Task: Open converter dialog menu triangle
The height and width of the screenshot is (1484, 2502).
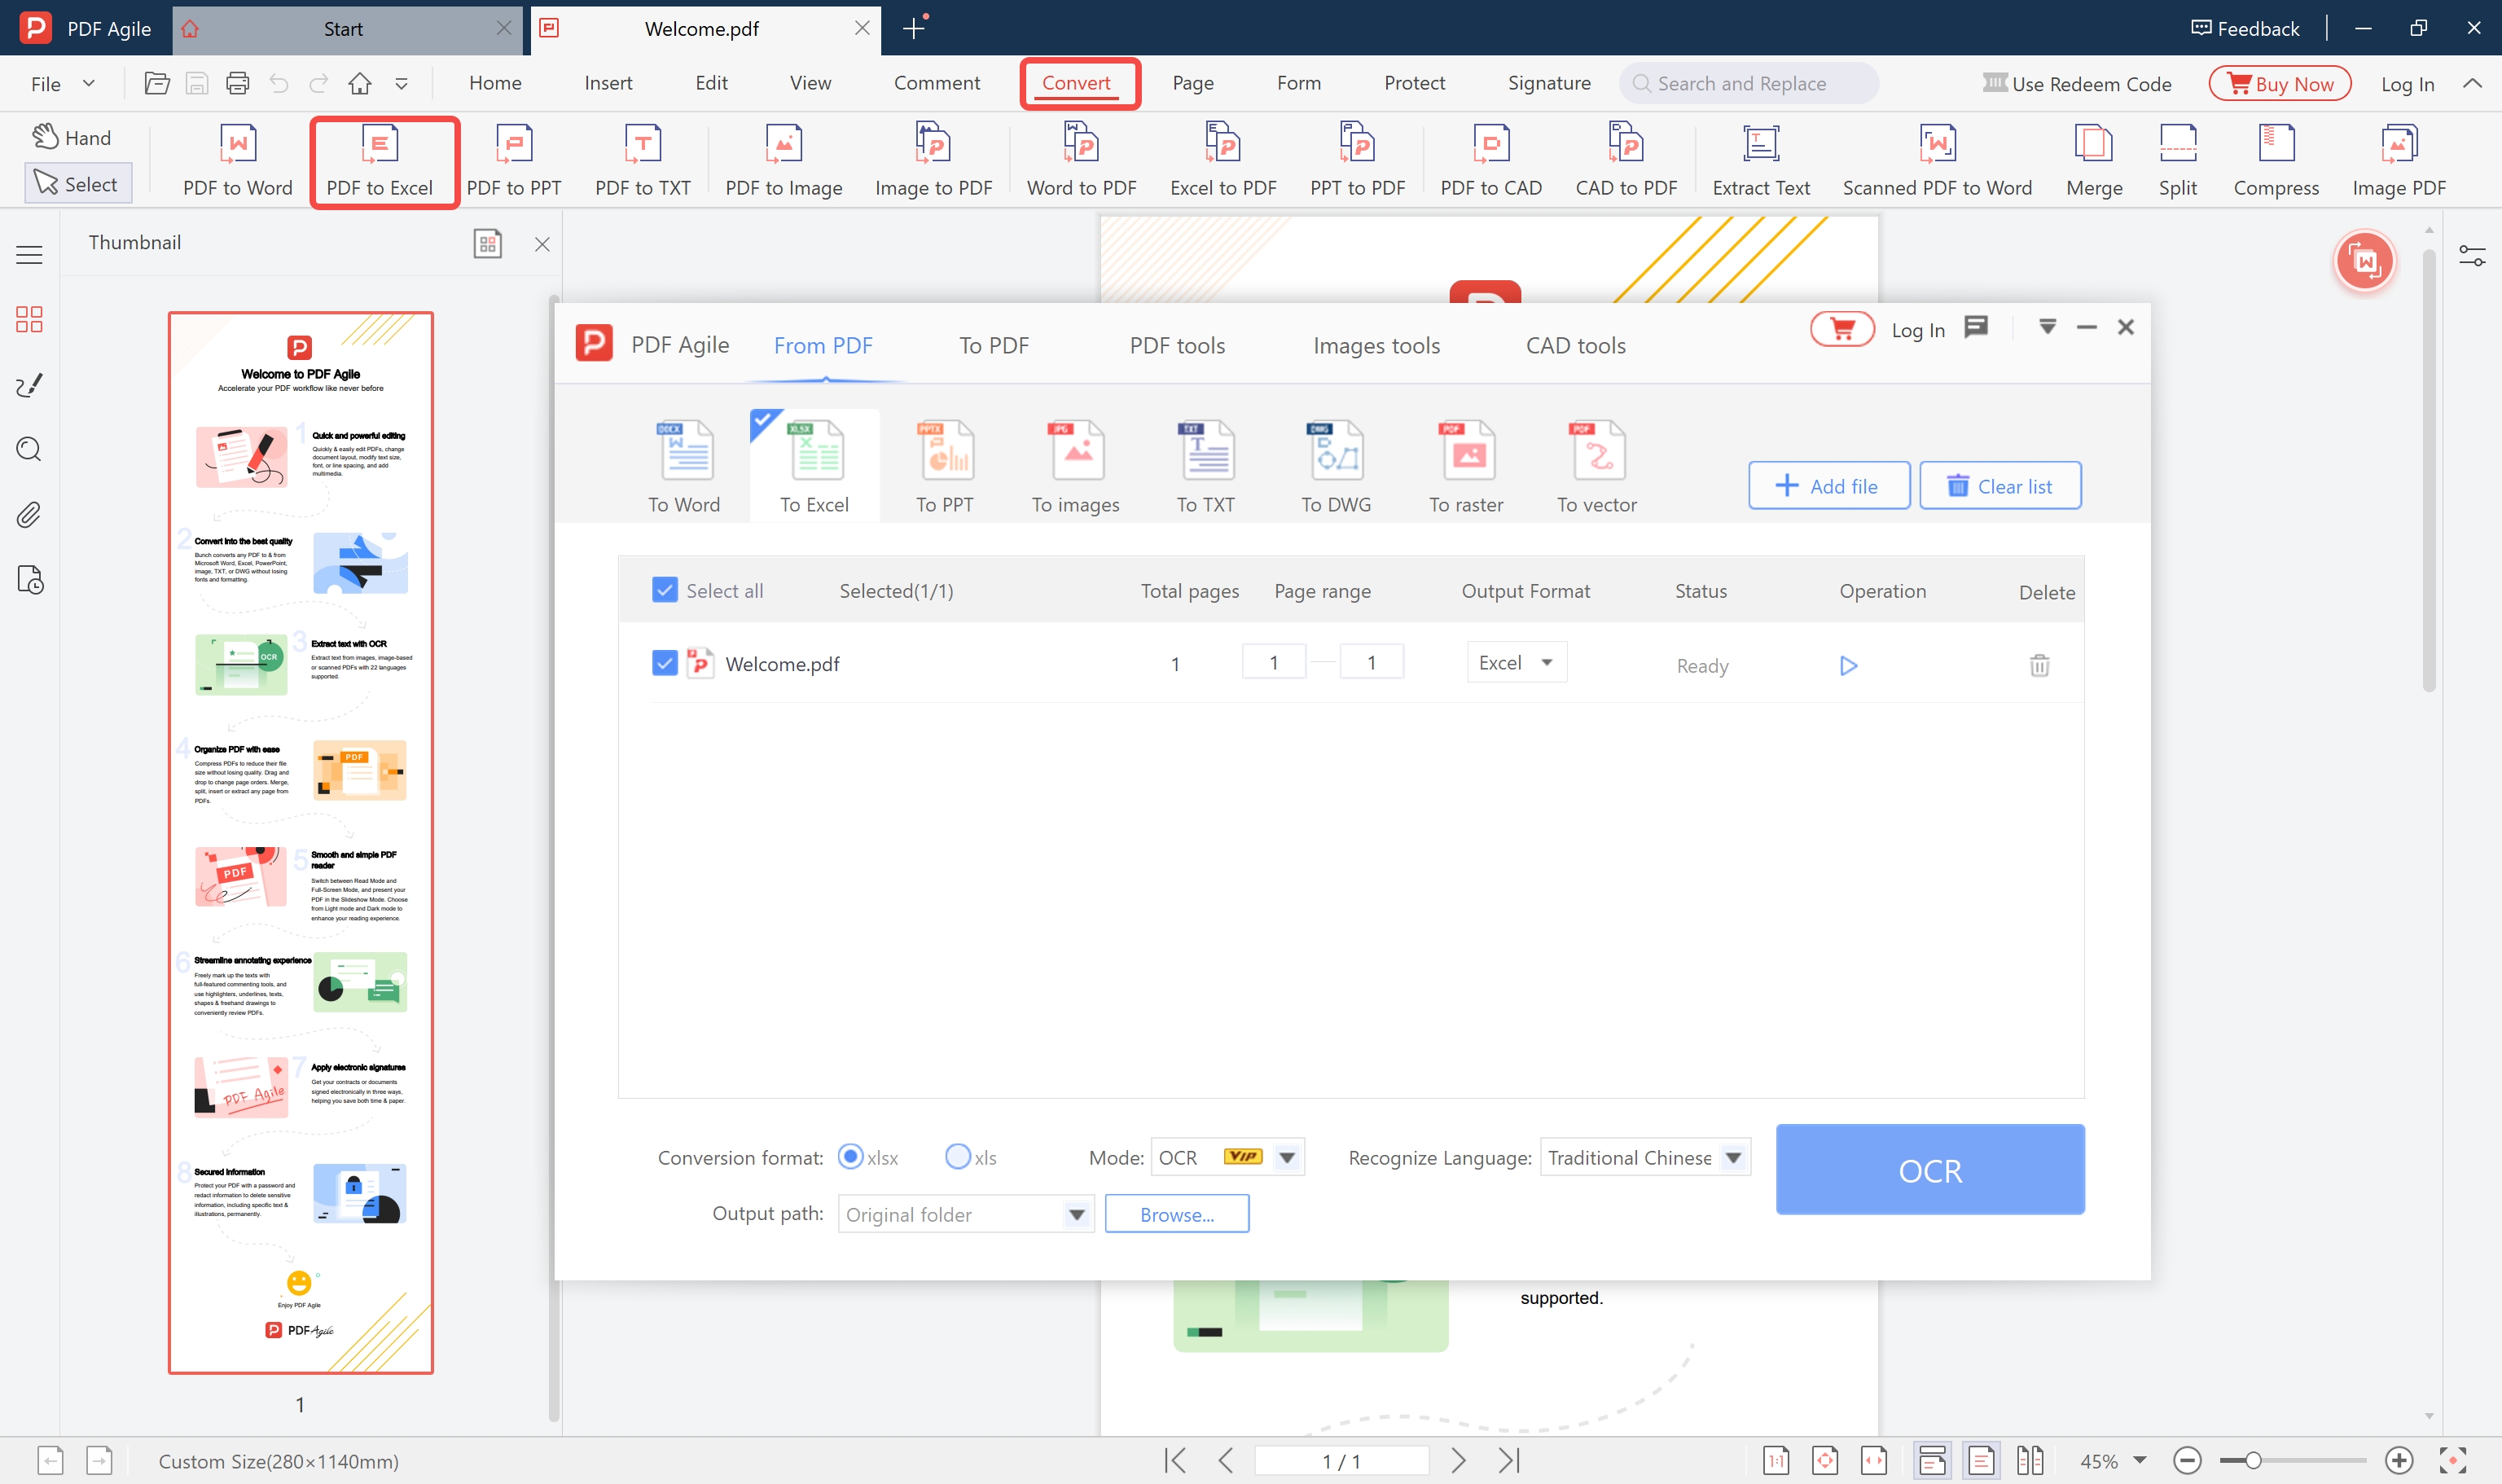Action: pyautogui.click(x=2047, y=327)
